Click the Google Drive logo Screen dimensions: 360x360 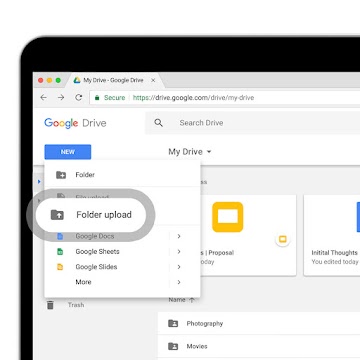pos(75,123)
